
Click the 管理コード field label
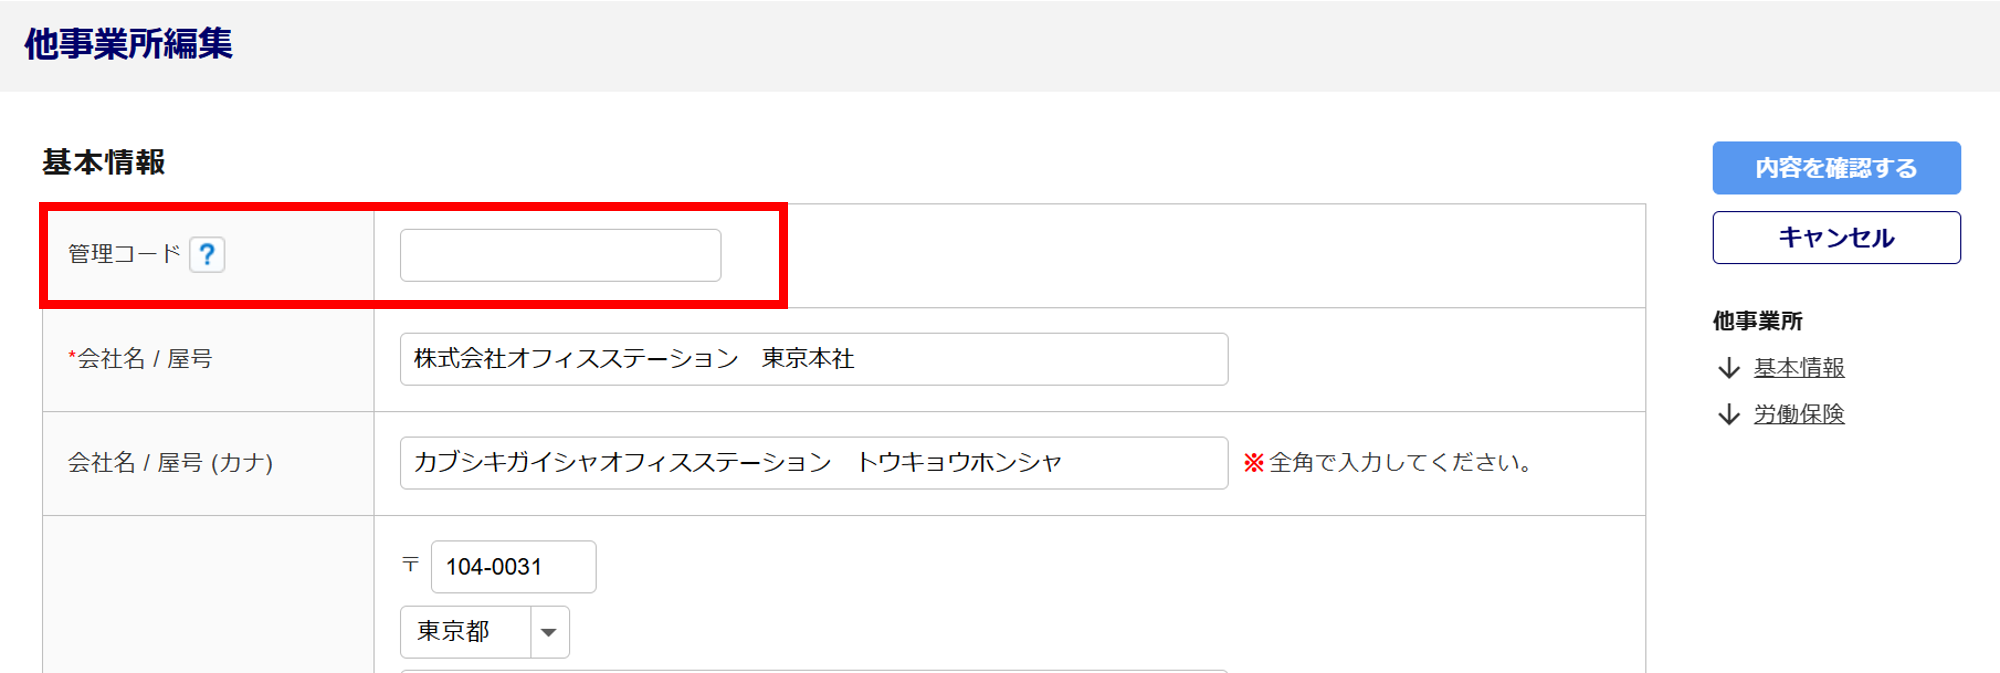(x=124, y=254)
